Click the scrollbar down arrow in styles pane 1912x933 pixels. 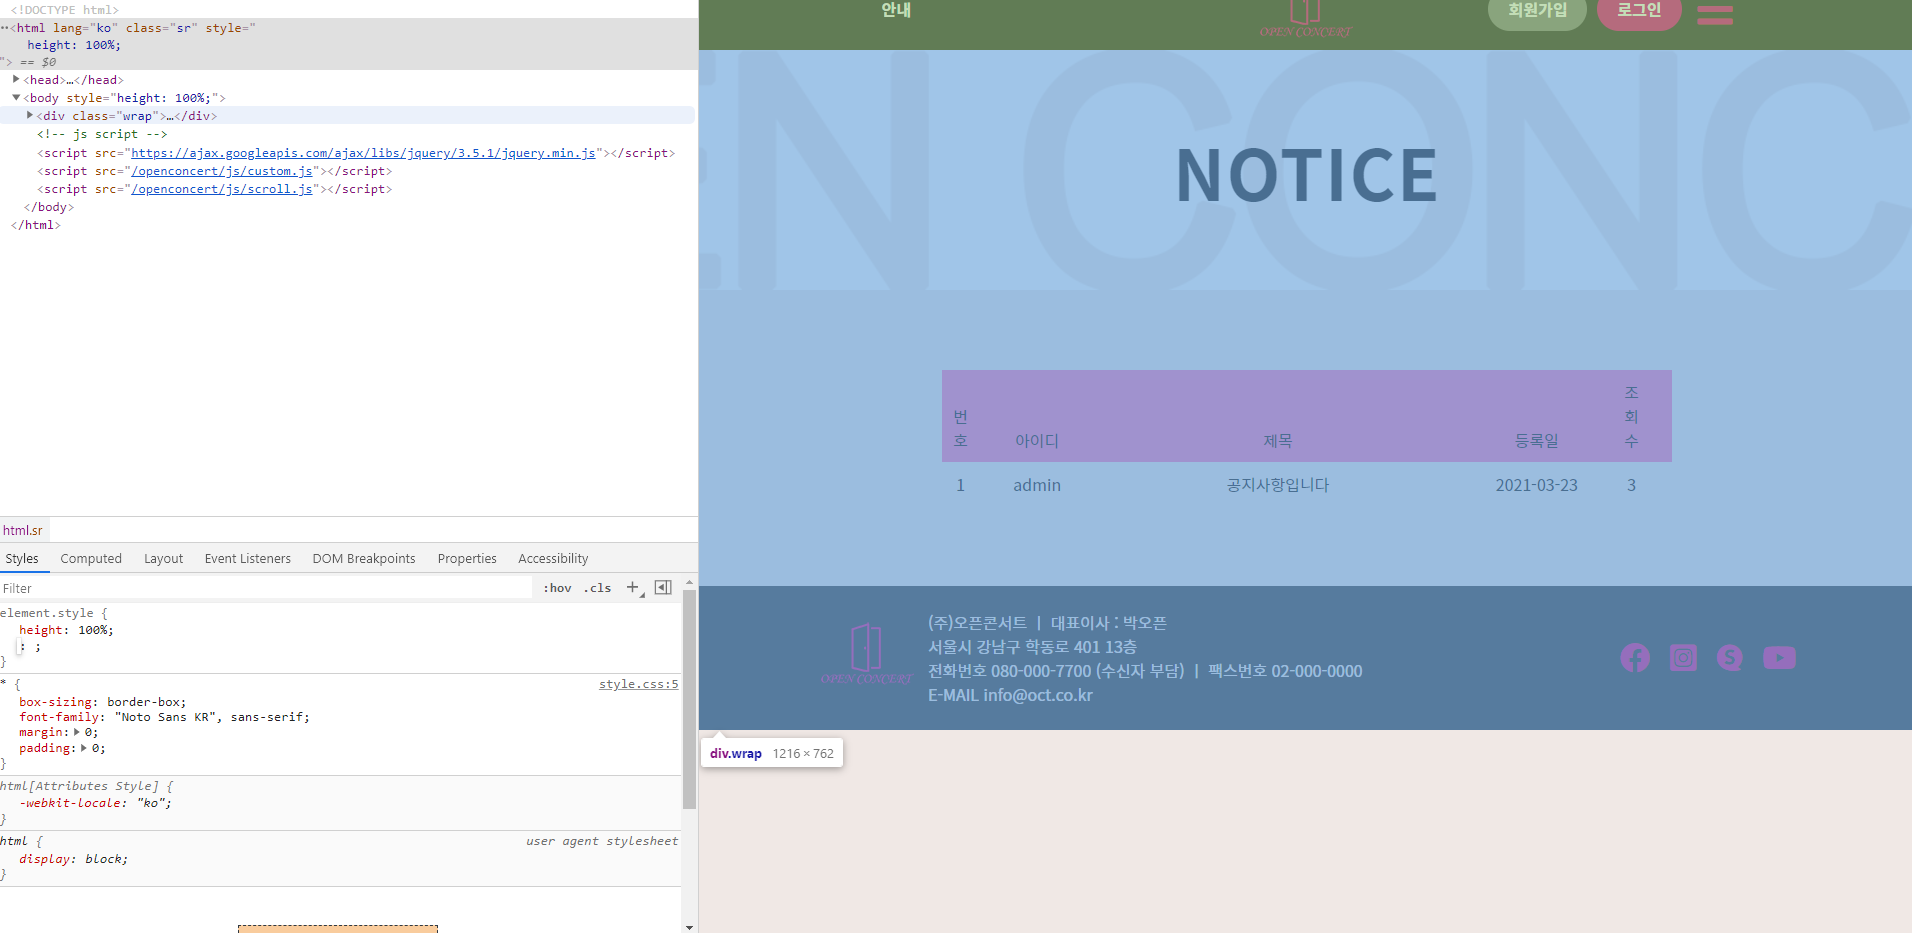click(689, 927)
